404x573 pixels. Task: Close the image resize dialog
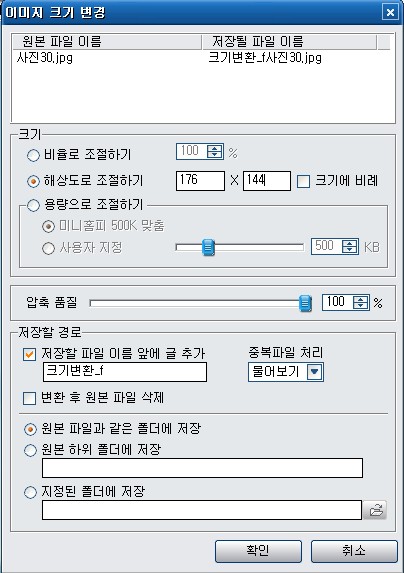[390, 12]
